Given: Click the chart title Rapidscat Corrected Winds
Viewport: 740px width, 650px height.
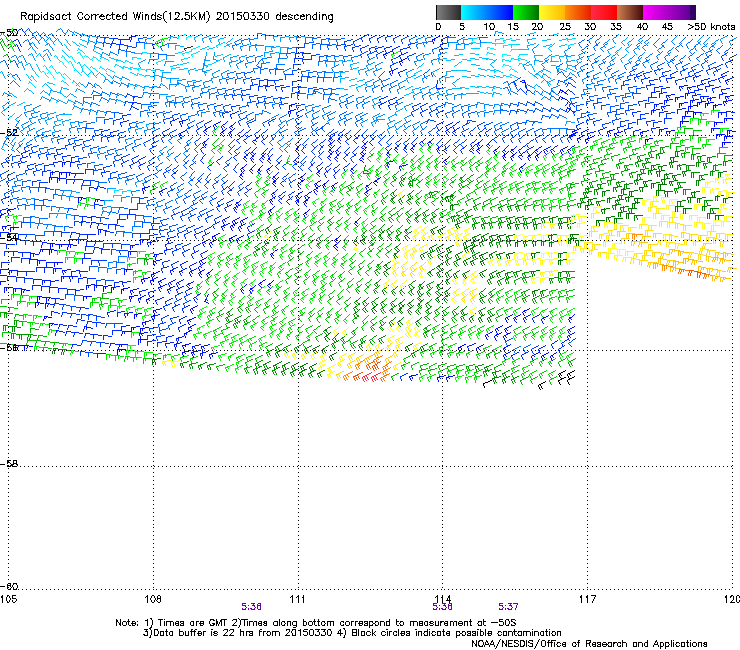Looking at the screenshot, I should click(x=177, y=17).
